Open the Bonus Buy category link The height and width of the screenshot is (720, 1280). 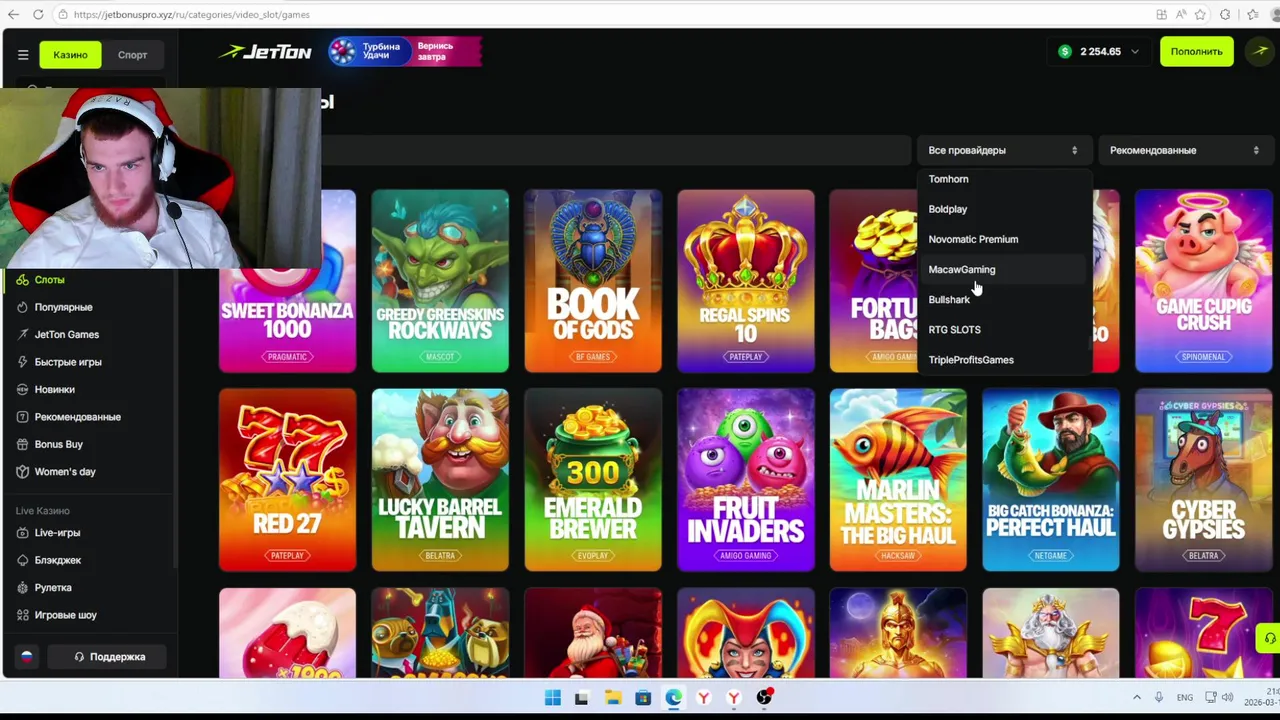pyautogui.click(x=59, y=444)
